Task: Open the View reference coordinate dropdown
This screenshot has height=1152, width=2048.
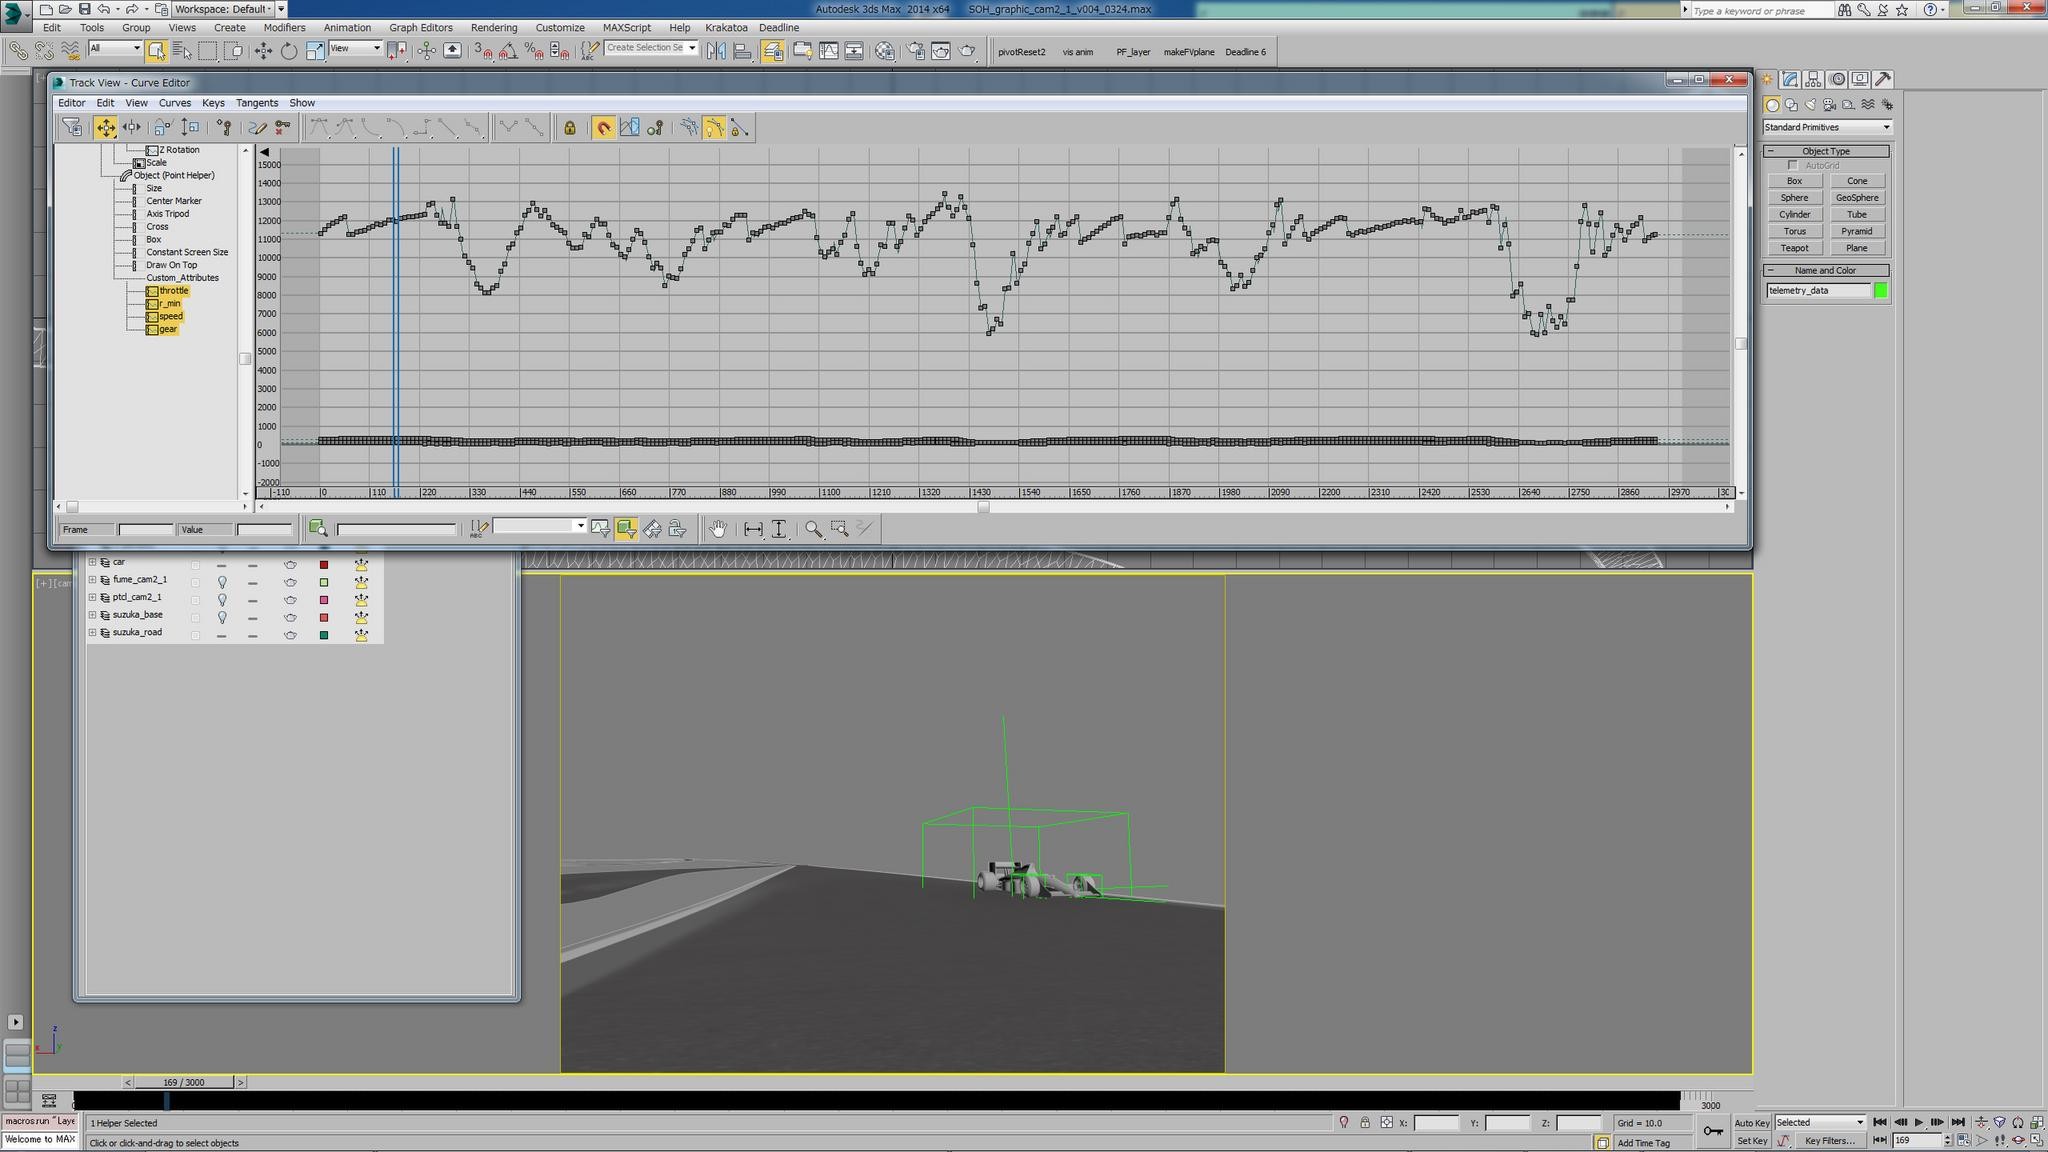Action: 355,48
